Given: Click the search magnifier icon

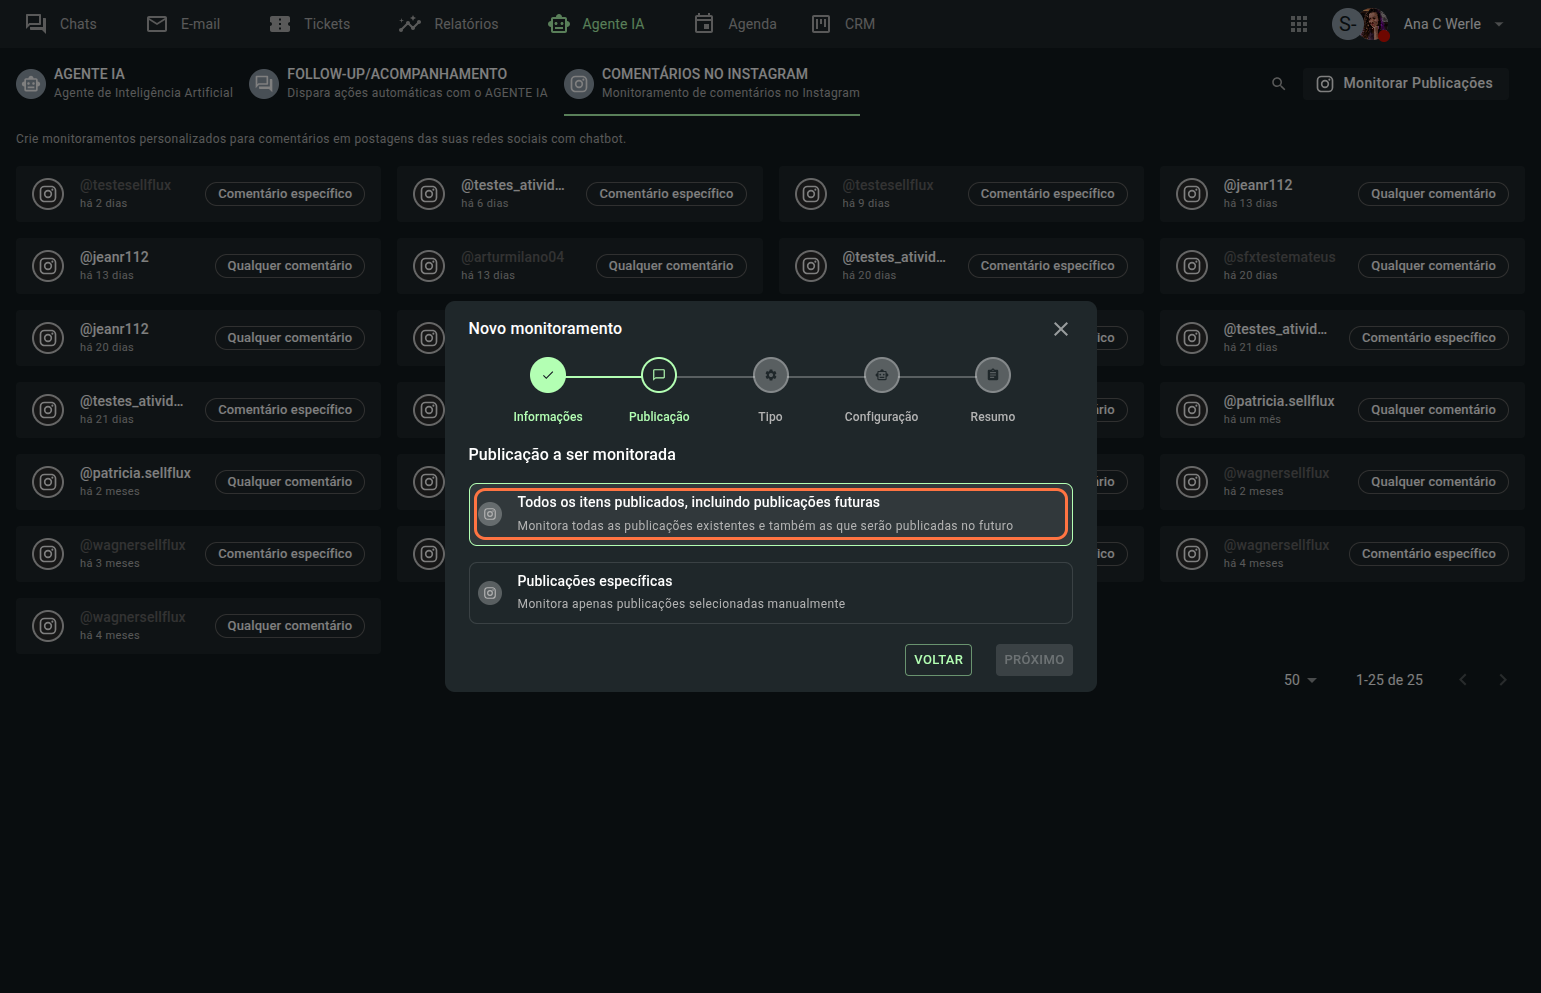Looking at the screenshot, I should click(1278, 84).
